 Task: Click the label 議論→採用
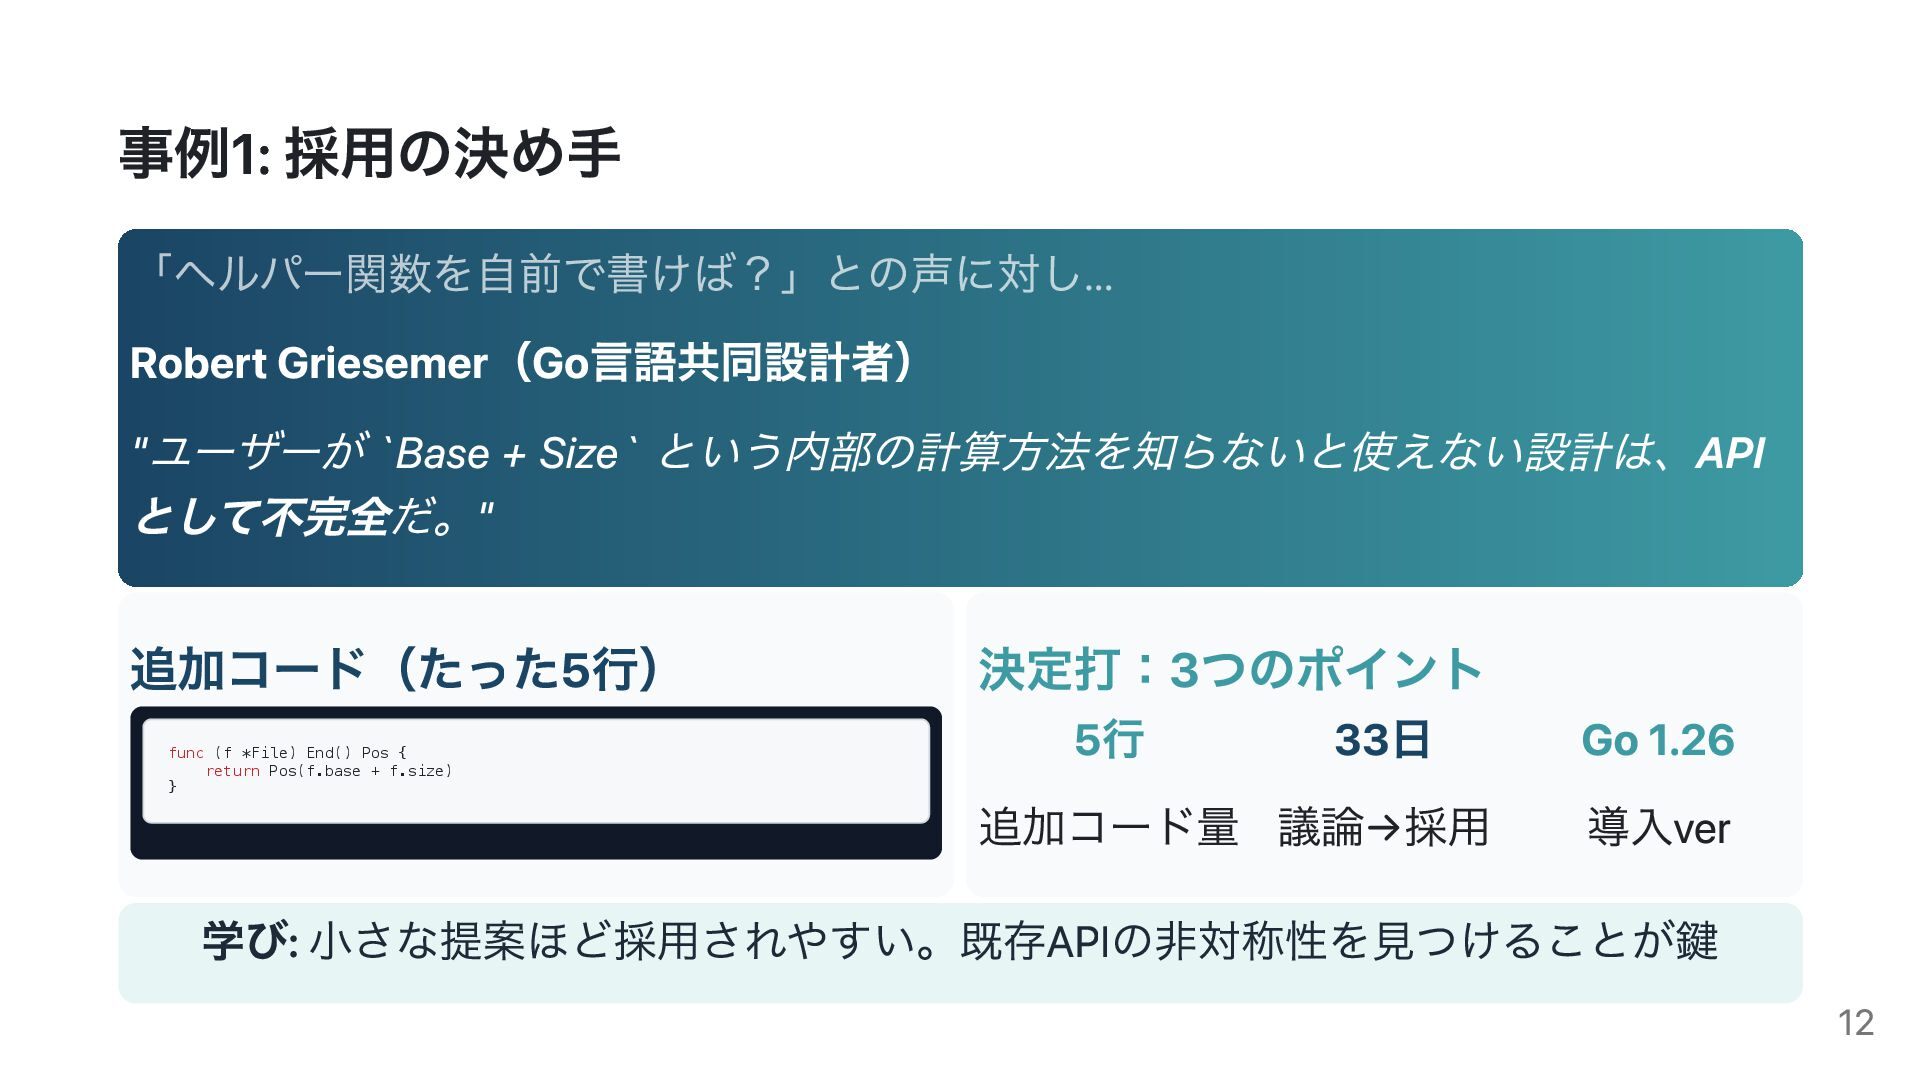coord(1383,828)
